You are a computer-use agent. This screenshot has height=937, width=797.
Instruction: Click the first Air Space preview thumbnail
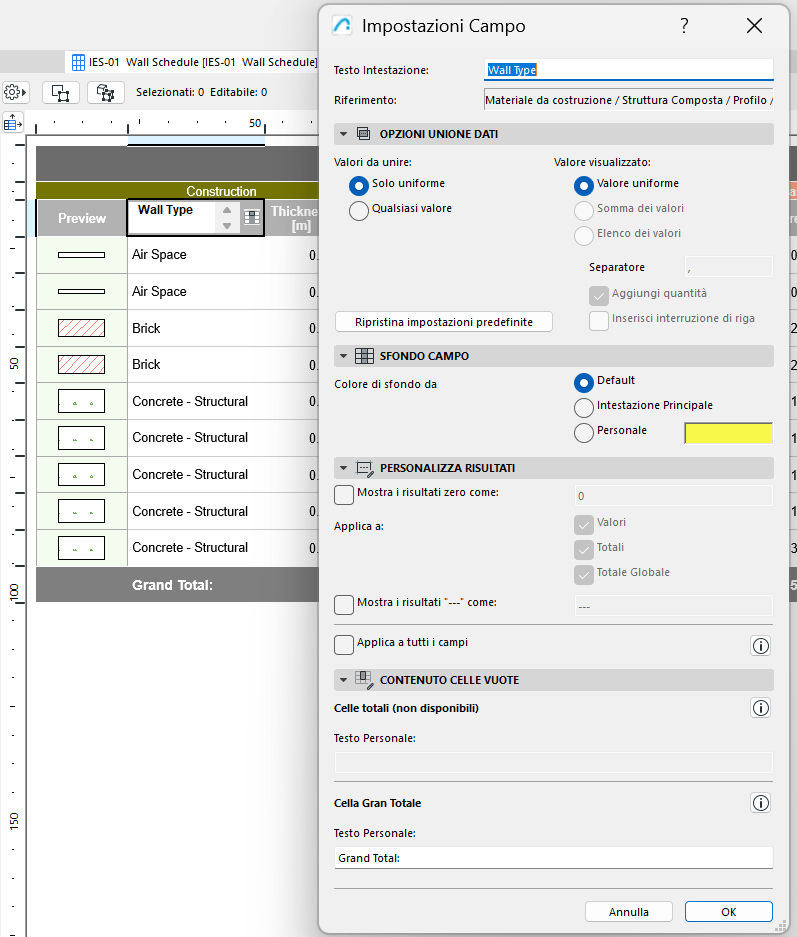click(x=81, y=255)
